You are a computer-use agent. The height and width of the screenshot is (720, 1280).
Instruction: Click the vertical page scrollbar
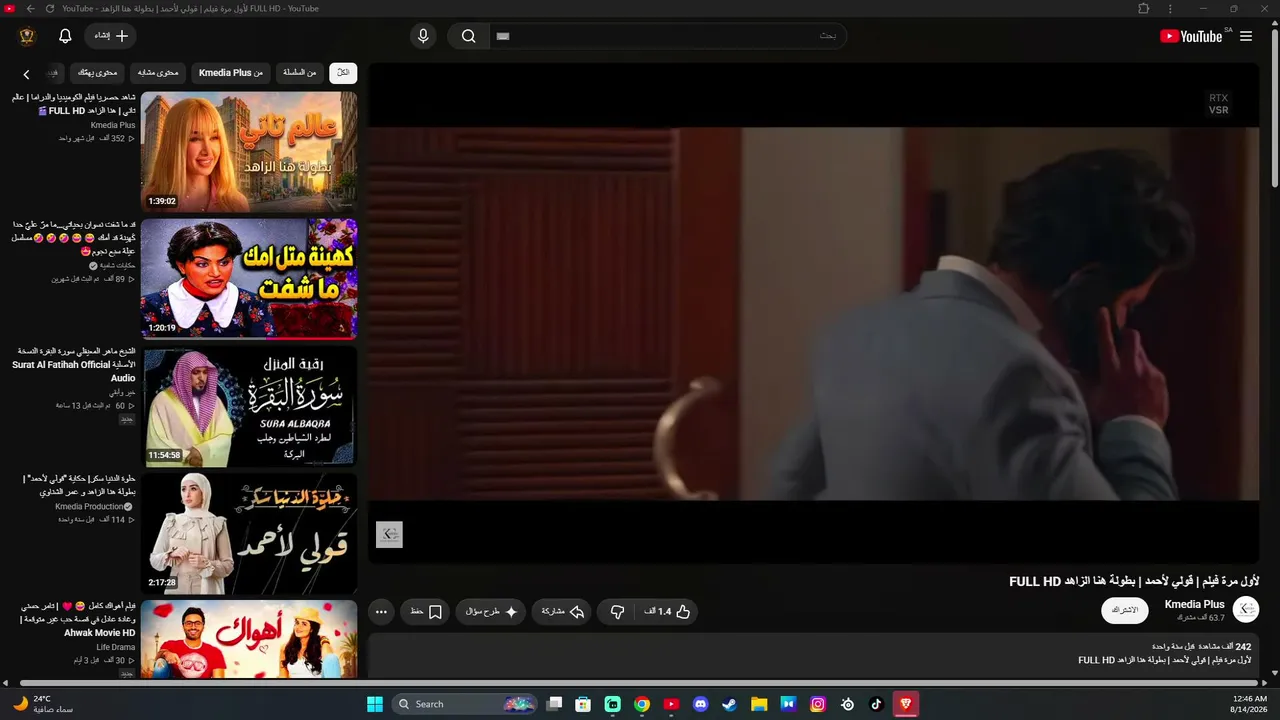pos(1274,110)
